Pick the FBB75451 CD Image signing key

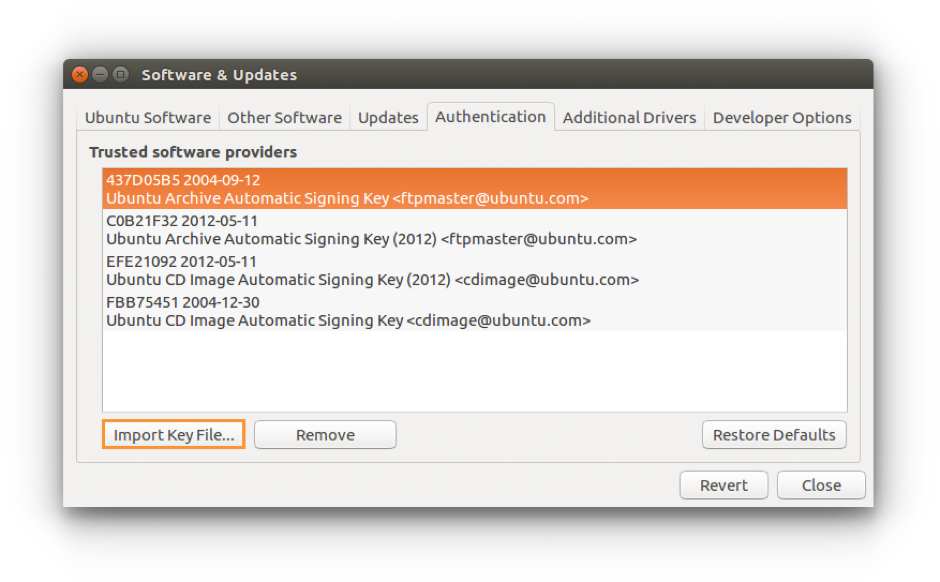(474, 311)
